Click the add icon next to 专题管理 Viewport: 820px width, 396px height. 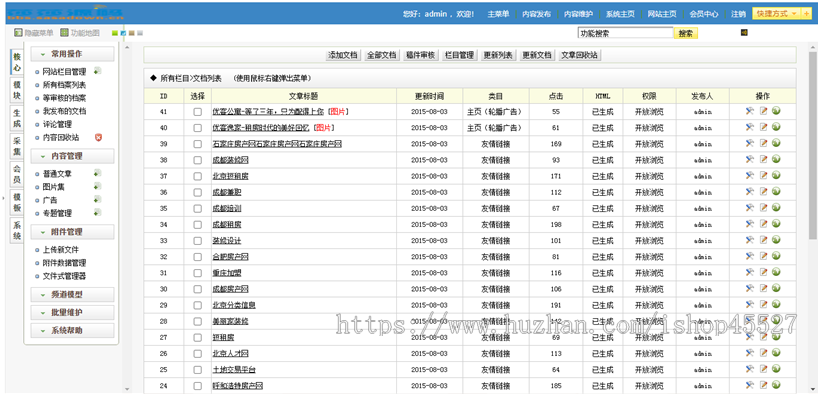coord(98,212)
